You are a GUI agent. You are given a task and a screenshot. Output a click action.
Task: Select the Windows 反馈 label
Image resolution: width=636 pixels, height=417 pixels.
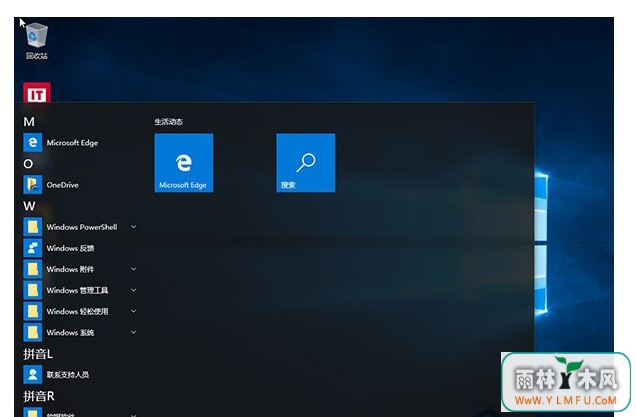(70, 248)
